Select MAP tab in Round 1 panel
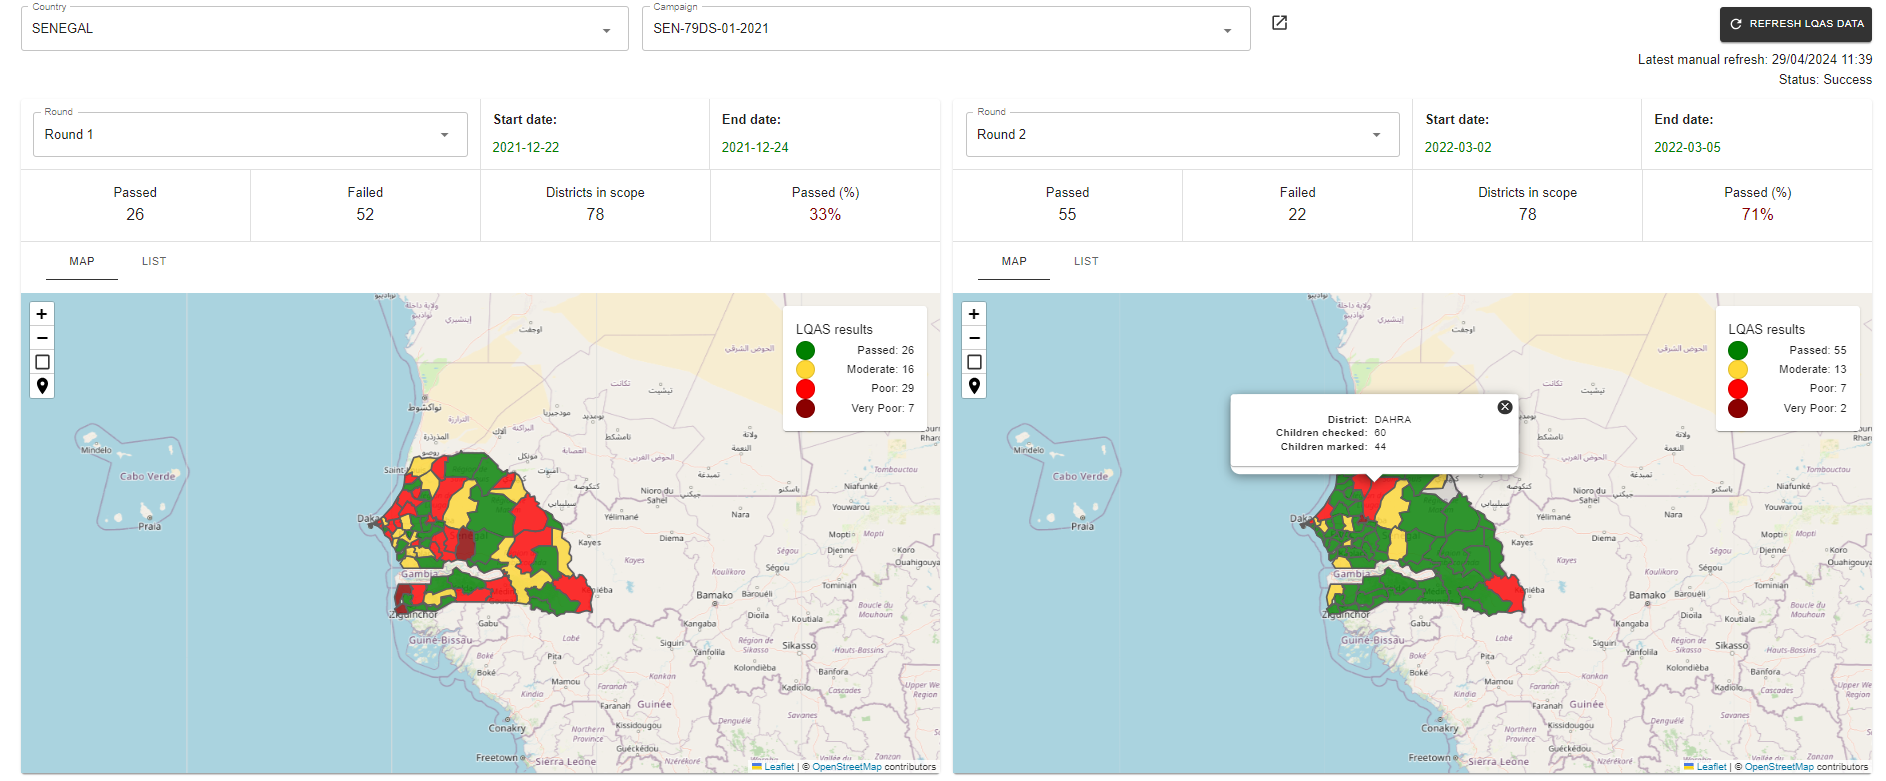 (x=82, y=262)
